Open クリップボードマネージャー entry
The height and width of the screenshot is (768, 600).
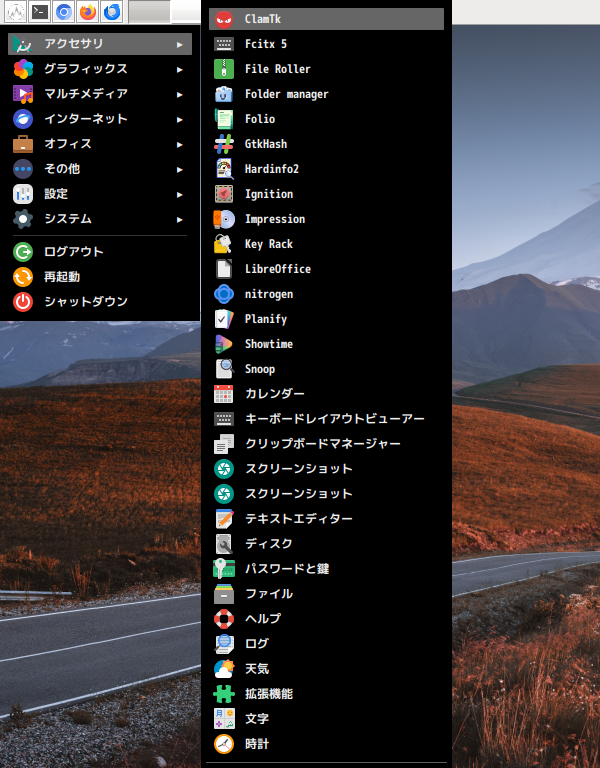326,444
